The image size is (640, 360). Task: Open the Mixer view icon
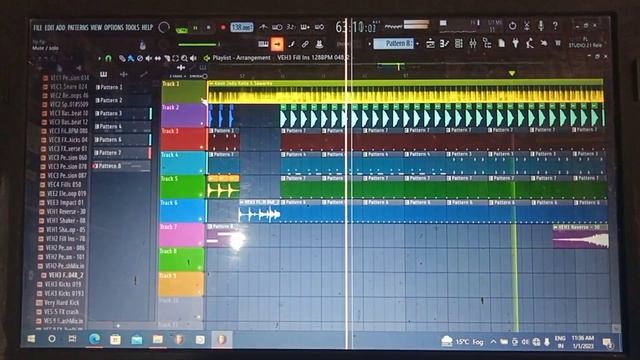tap(473, 43)
